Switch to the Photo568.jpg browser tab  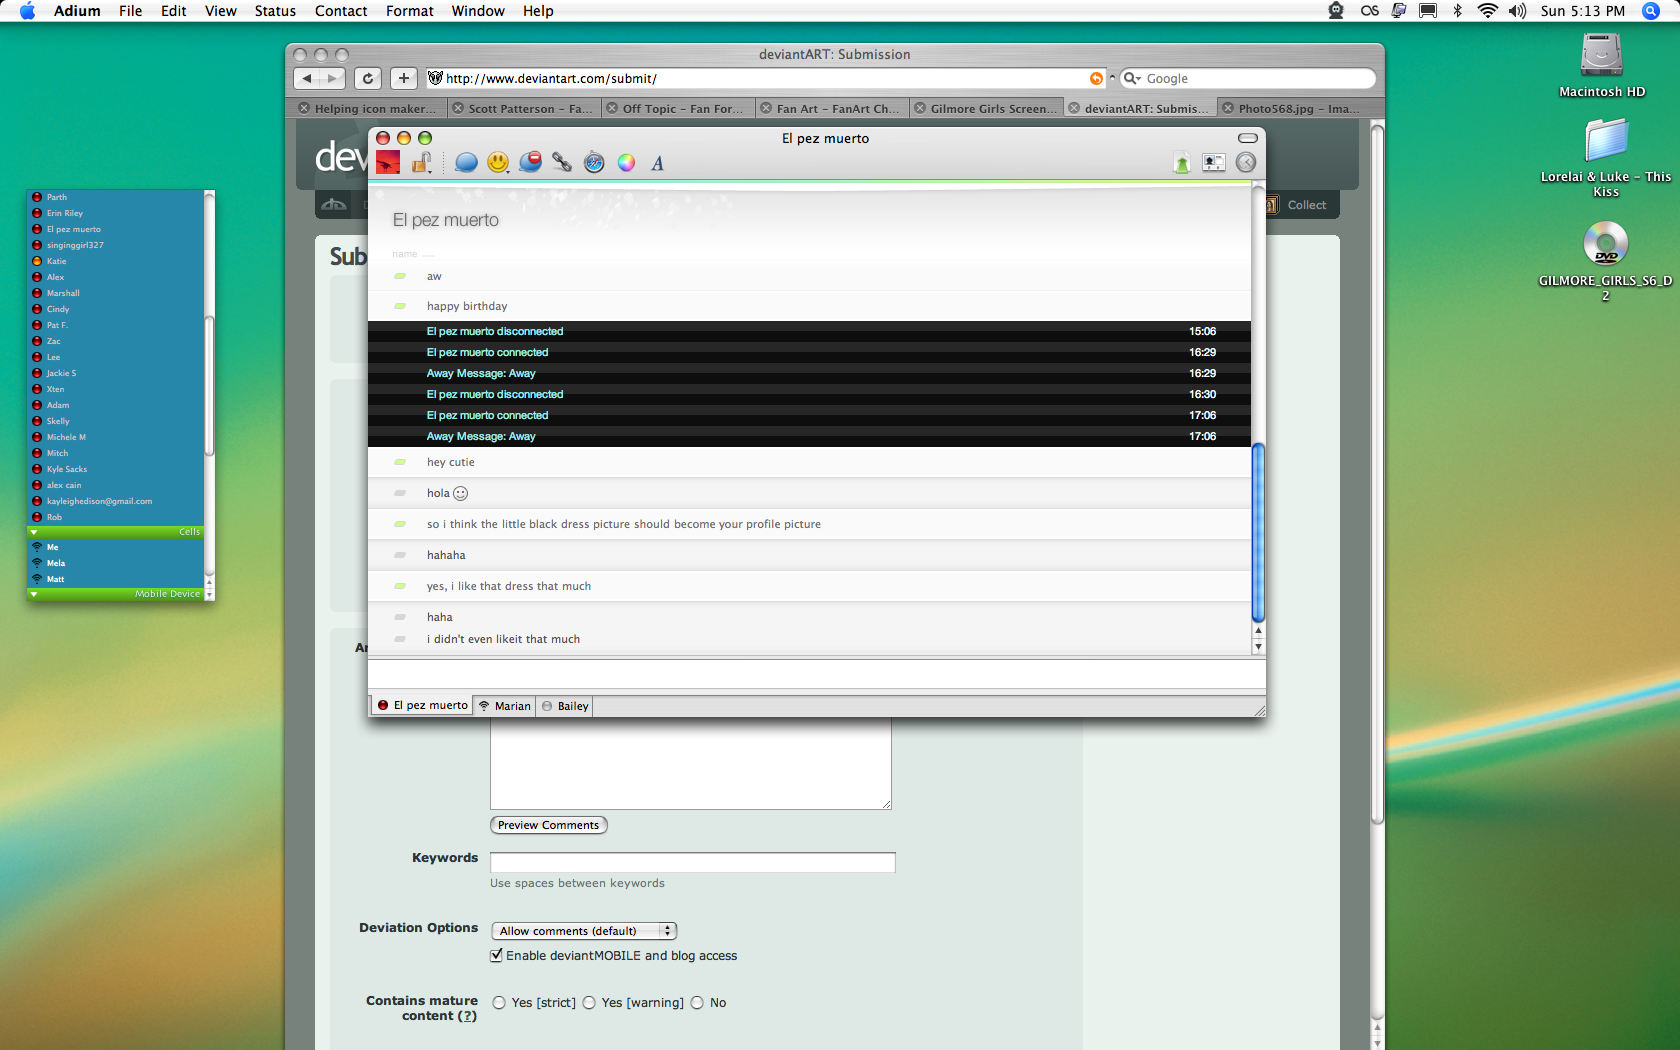pos(1298,108)
